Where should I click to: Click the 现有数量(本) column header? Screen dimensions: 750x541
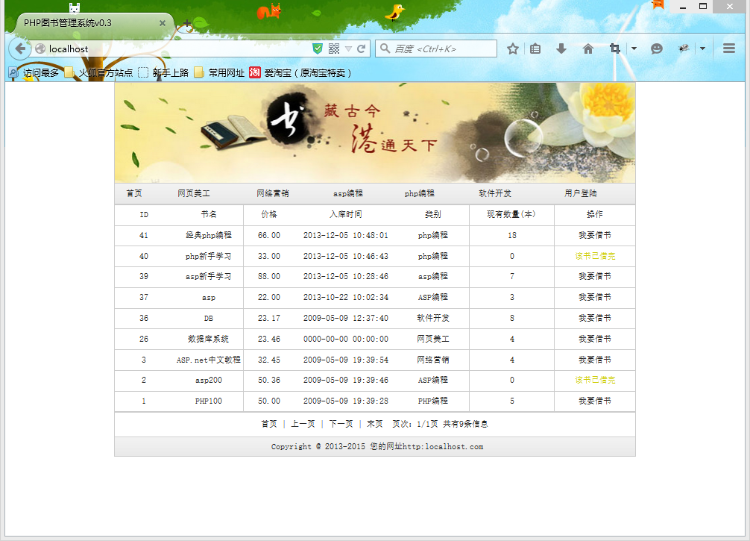511,214
